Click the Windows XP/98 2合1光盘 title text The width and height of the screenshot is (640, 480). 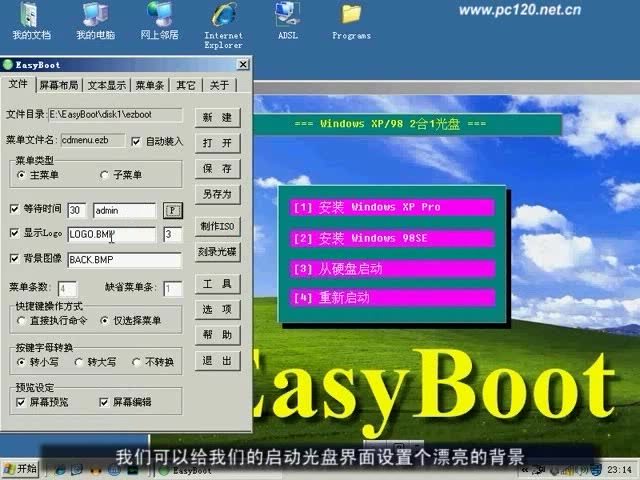pos(390,124)
